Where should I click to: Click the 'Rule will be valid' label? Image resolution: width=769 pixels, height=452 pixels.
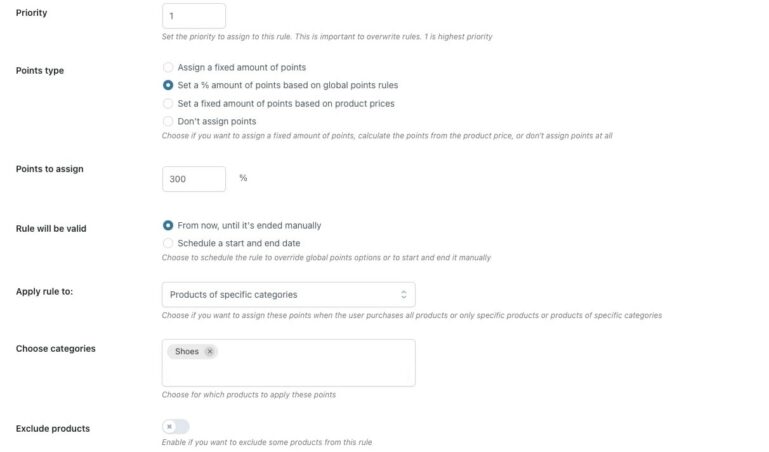click(51, 228)
